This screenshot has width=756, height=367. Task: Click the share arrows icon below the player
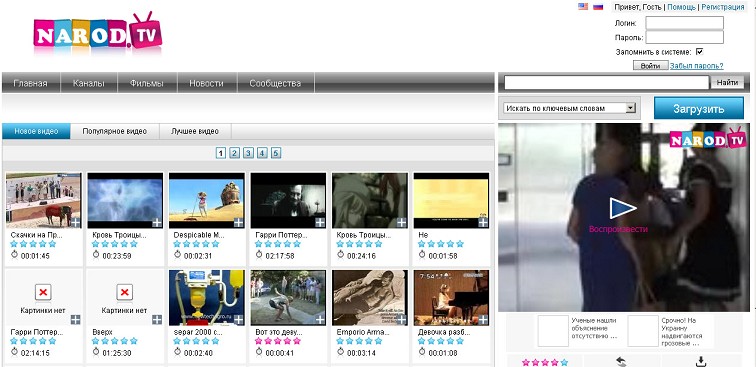(x=622, y=362)
